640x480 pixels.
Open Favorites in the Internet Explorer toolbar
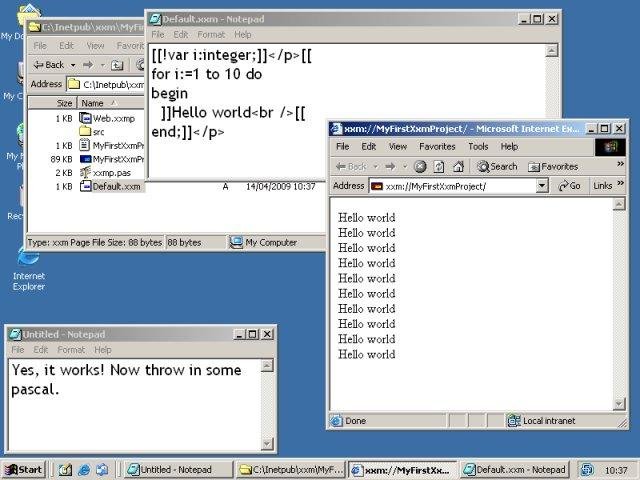(x=553, y=167)
